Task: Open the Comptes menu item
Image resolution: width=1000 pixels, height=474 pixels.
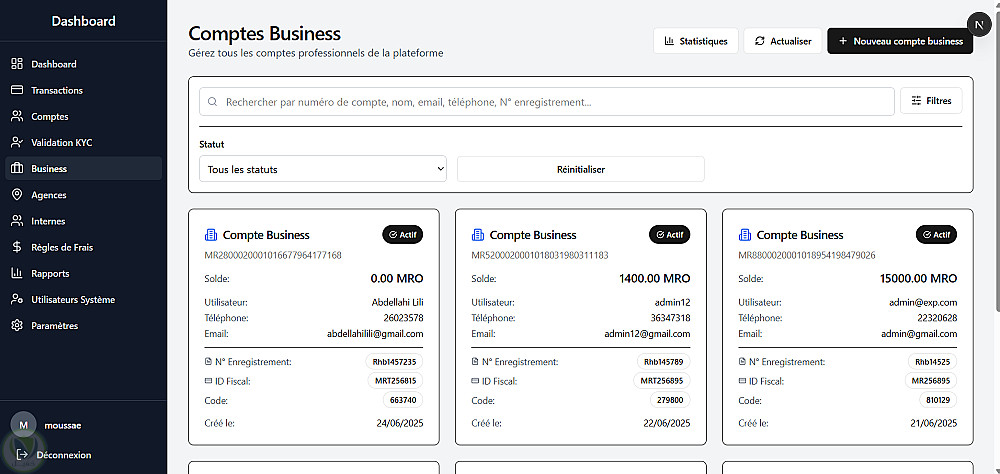Action: tap(49, 117)
